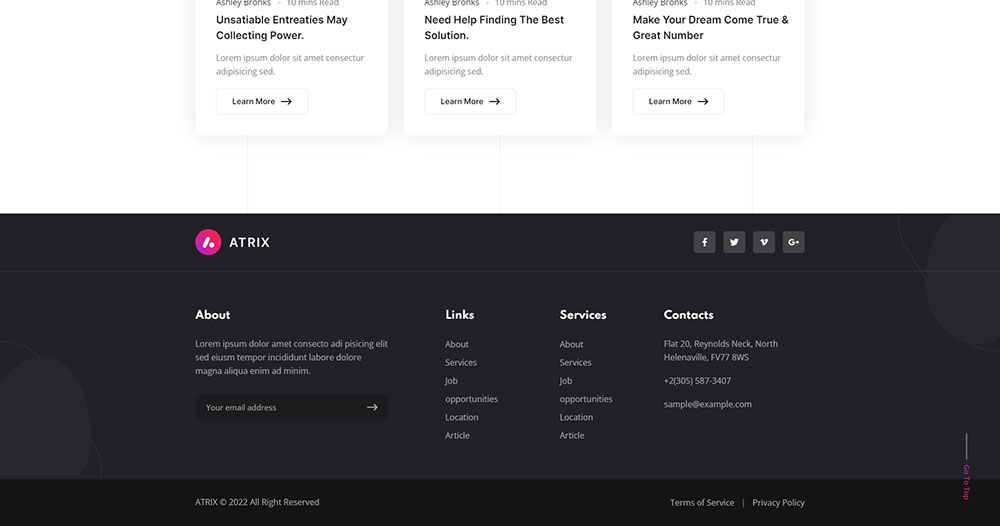This screenshot has height=526, width=1000.
Task: Click the sample@example.com email address
Action: (x=707, y=404)
